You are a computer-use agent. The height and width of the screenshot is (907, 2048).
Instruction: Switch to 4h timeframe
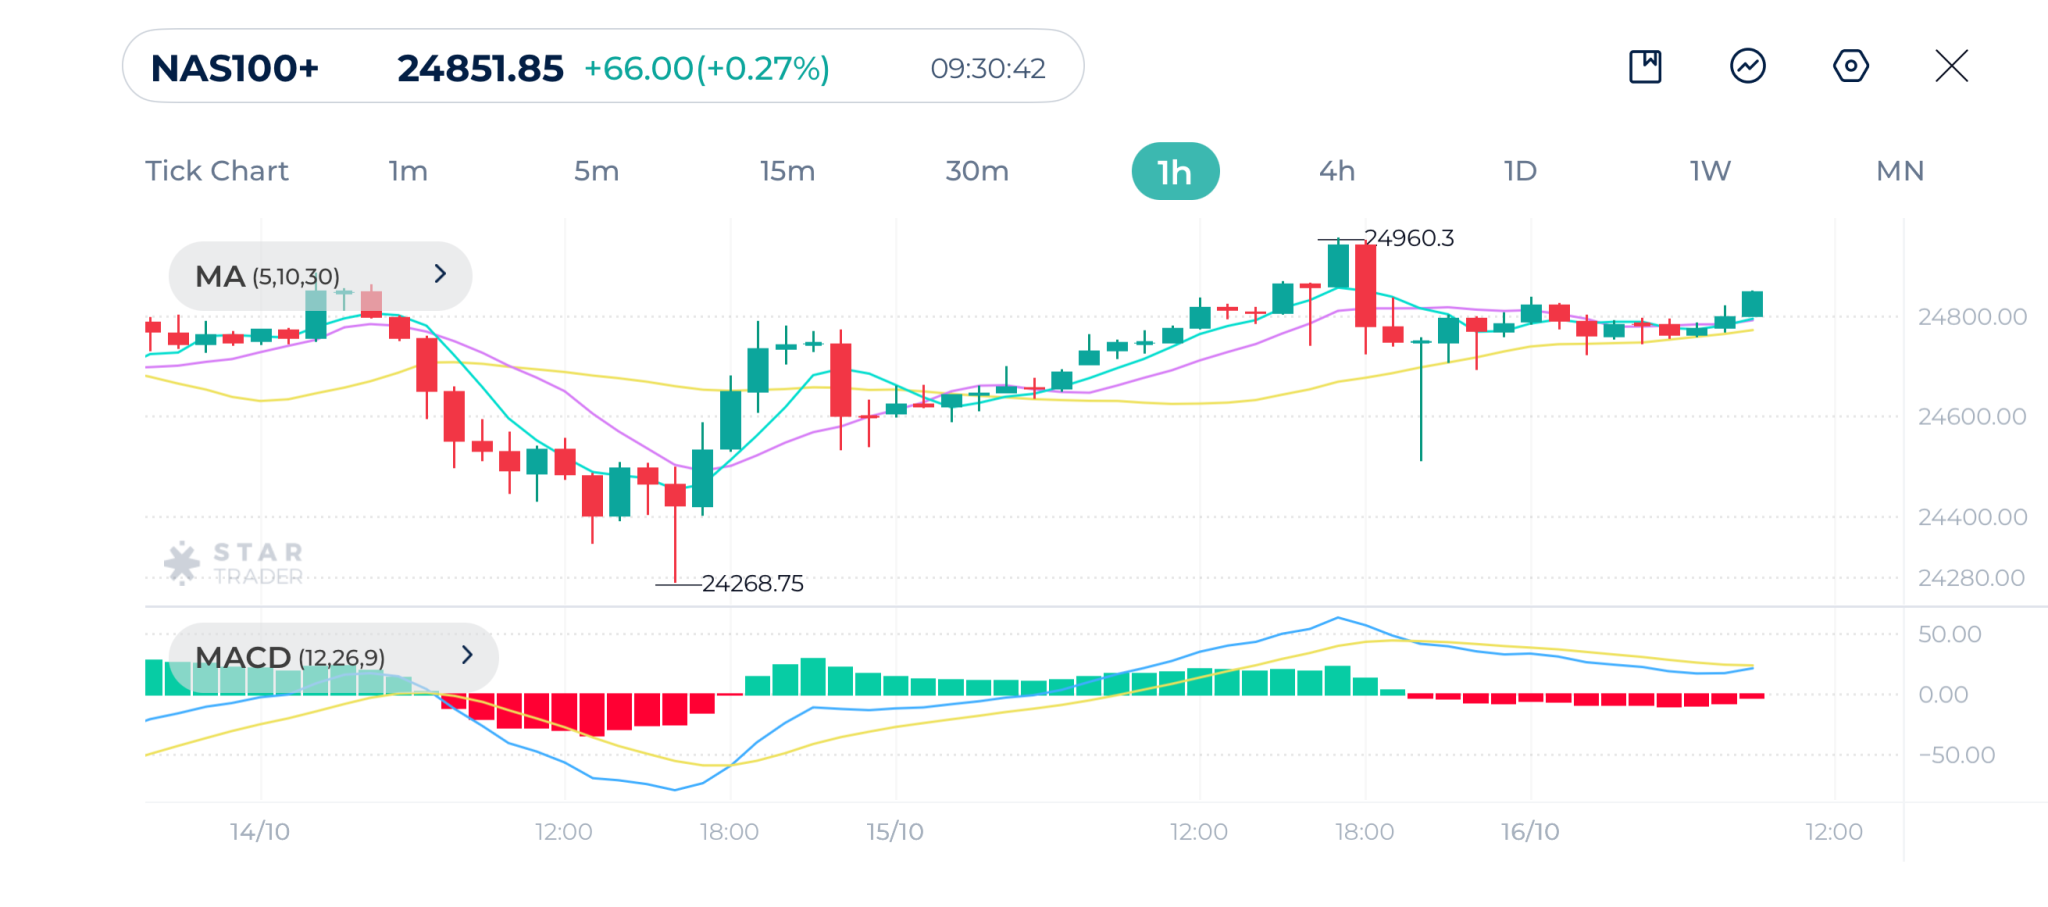click(1337, 171)
